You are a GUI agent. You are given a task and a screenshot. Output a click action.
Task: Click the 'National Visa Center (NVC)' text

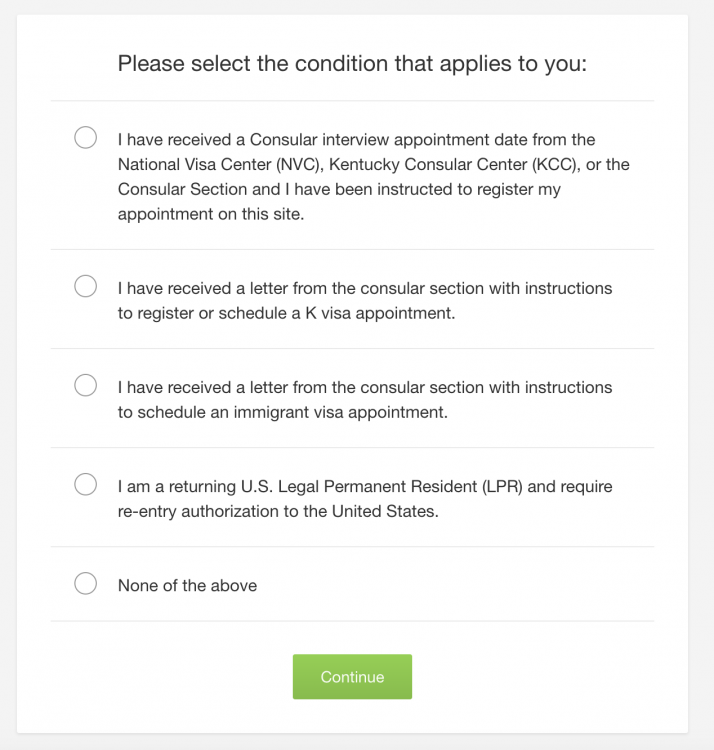[215, 164]
